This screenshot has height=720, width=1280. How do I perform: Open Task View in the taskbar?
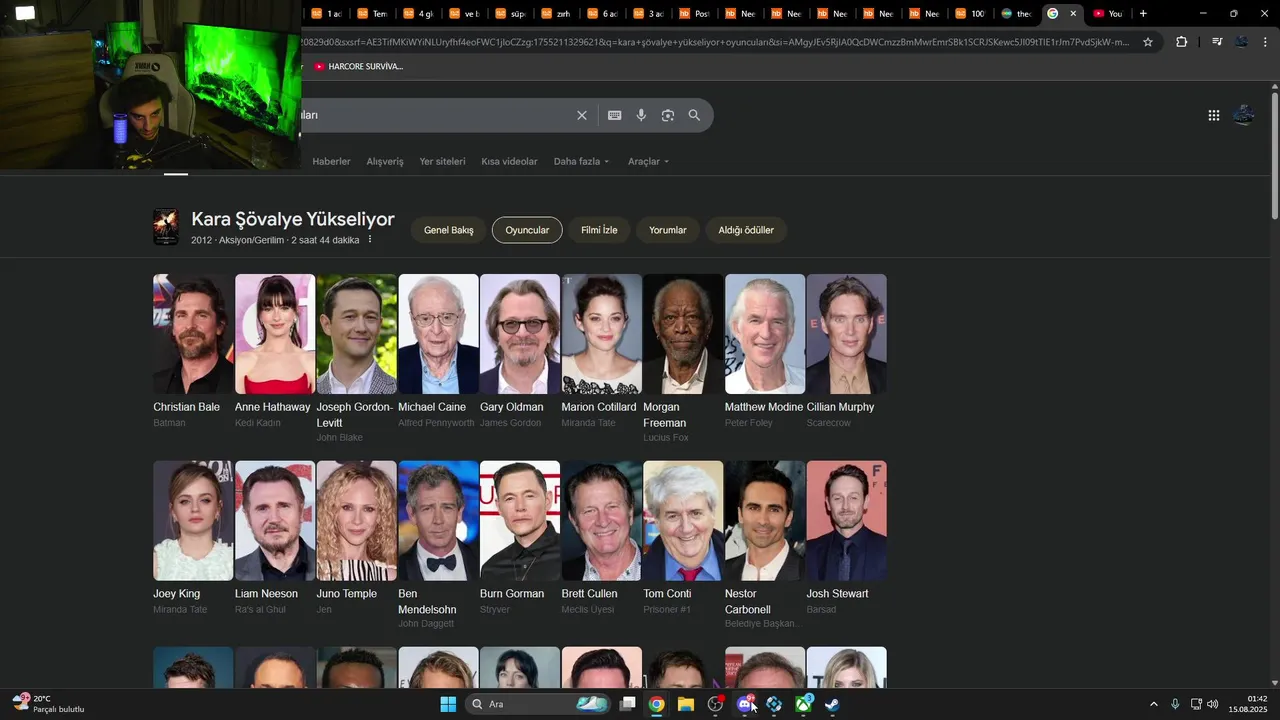click(628, 704)
